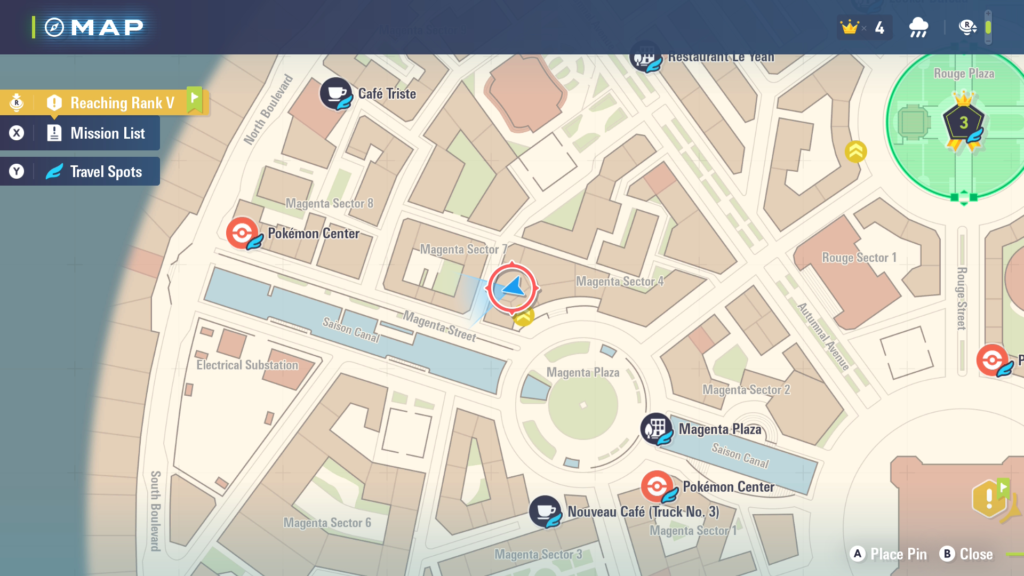This screenshot has height=576, width=1024.
Task: Select the Pokémon Center icon near Magenta Sector 8
Action: [241, 233]
